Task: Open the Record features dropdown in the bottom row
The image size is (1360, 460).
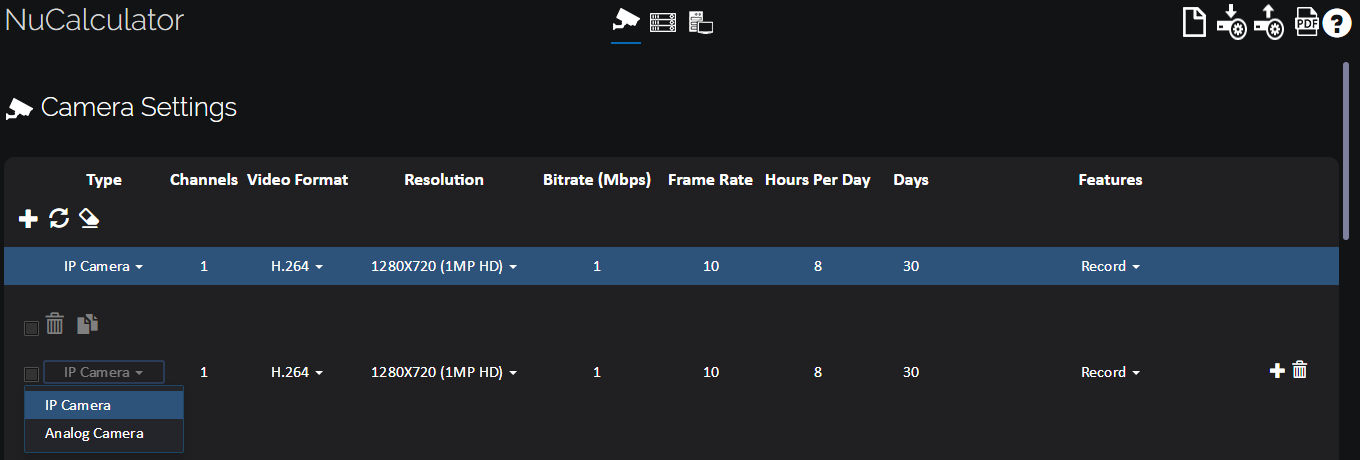Action: click(x=1110, y=372)
